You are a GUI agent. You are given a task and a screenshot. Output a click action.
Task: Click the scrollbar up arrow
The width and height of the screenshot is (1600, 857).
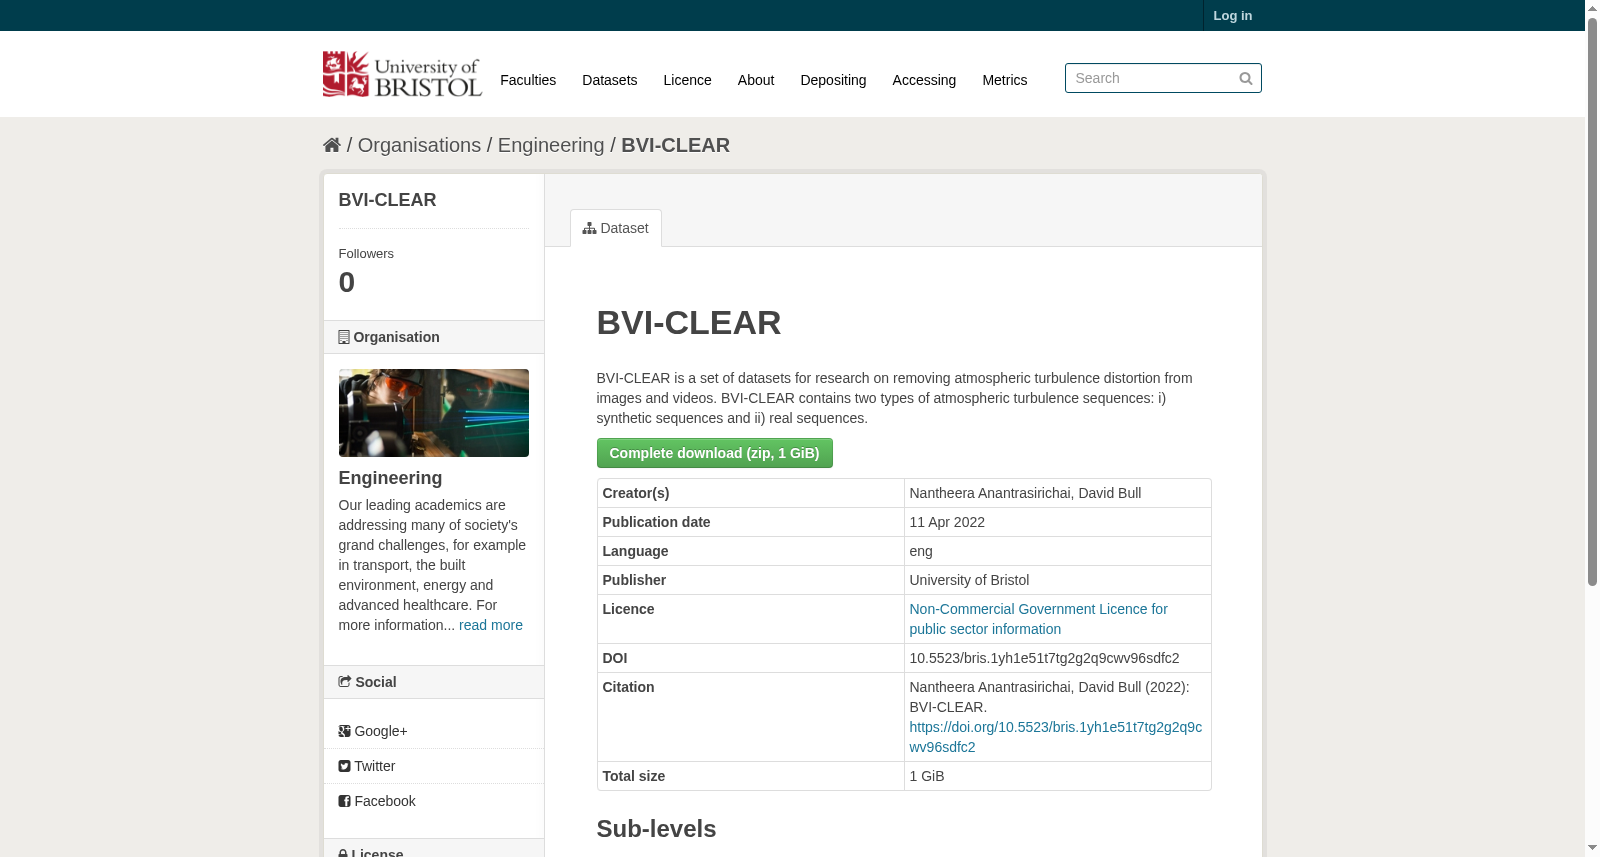(x=1592, y=7)
